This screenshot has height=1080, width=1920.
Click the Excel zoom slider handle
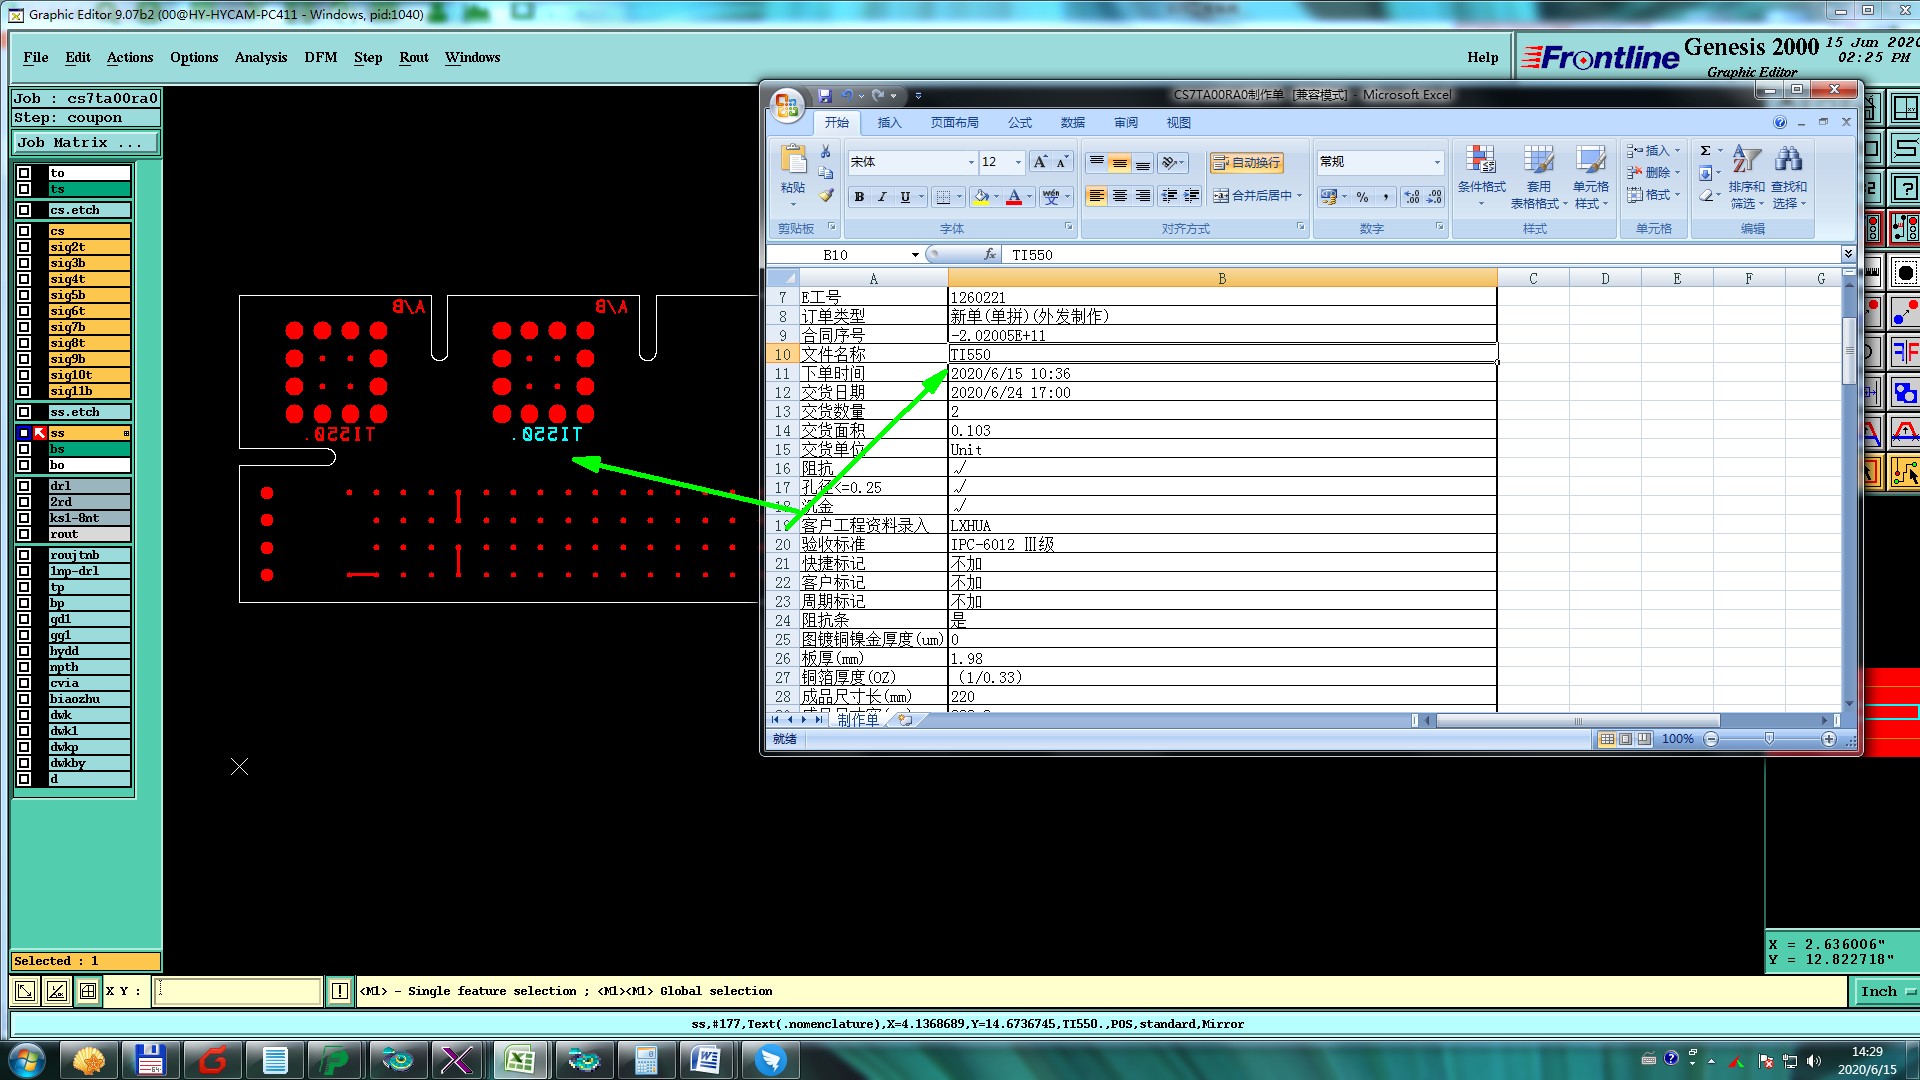click(1769, 739)
